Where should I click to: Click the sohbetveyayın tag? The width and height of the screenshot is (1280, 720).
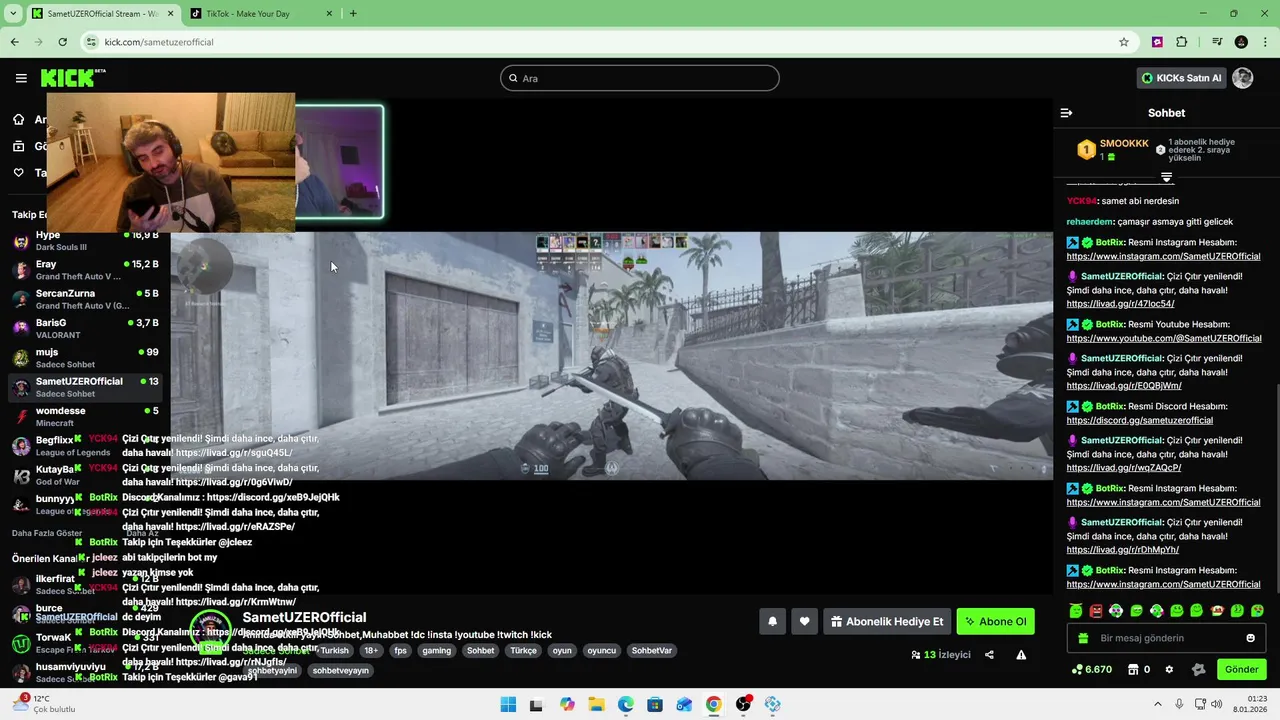(x=340, y=670)
